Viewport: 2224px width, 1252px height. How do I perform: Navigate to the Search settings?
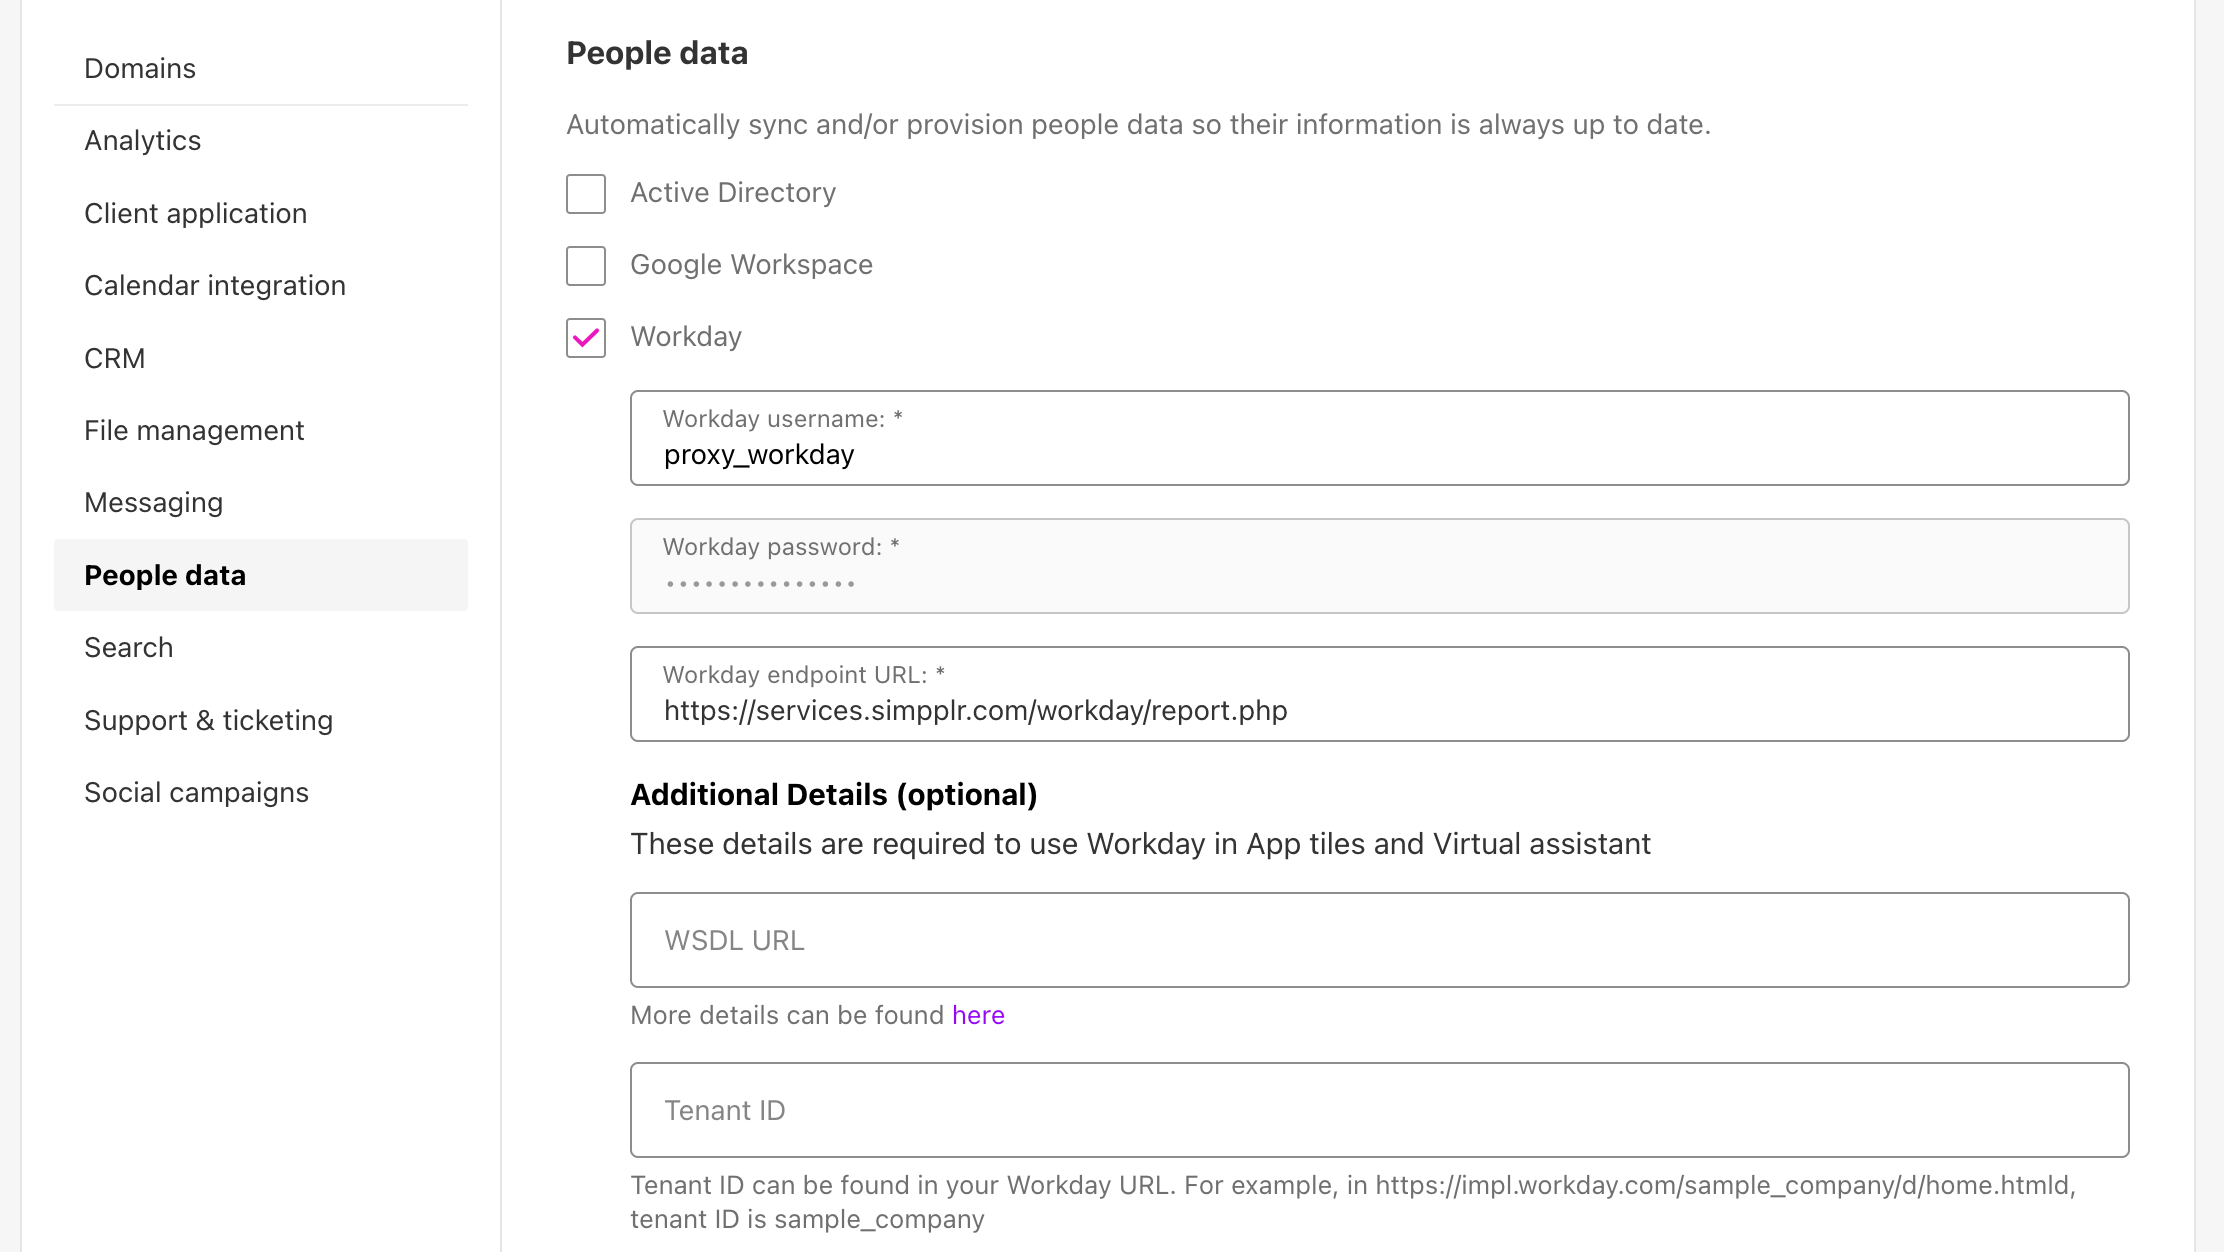128,647
